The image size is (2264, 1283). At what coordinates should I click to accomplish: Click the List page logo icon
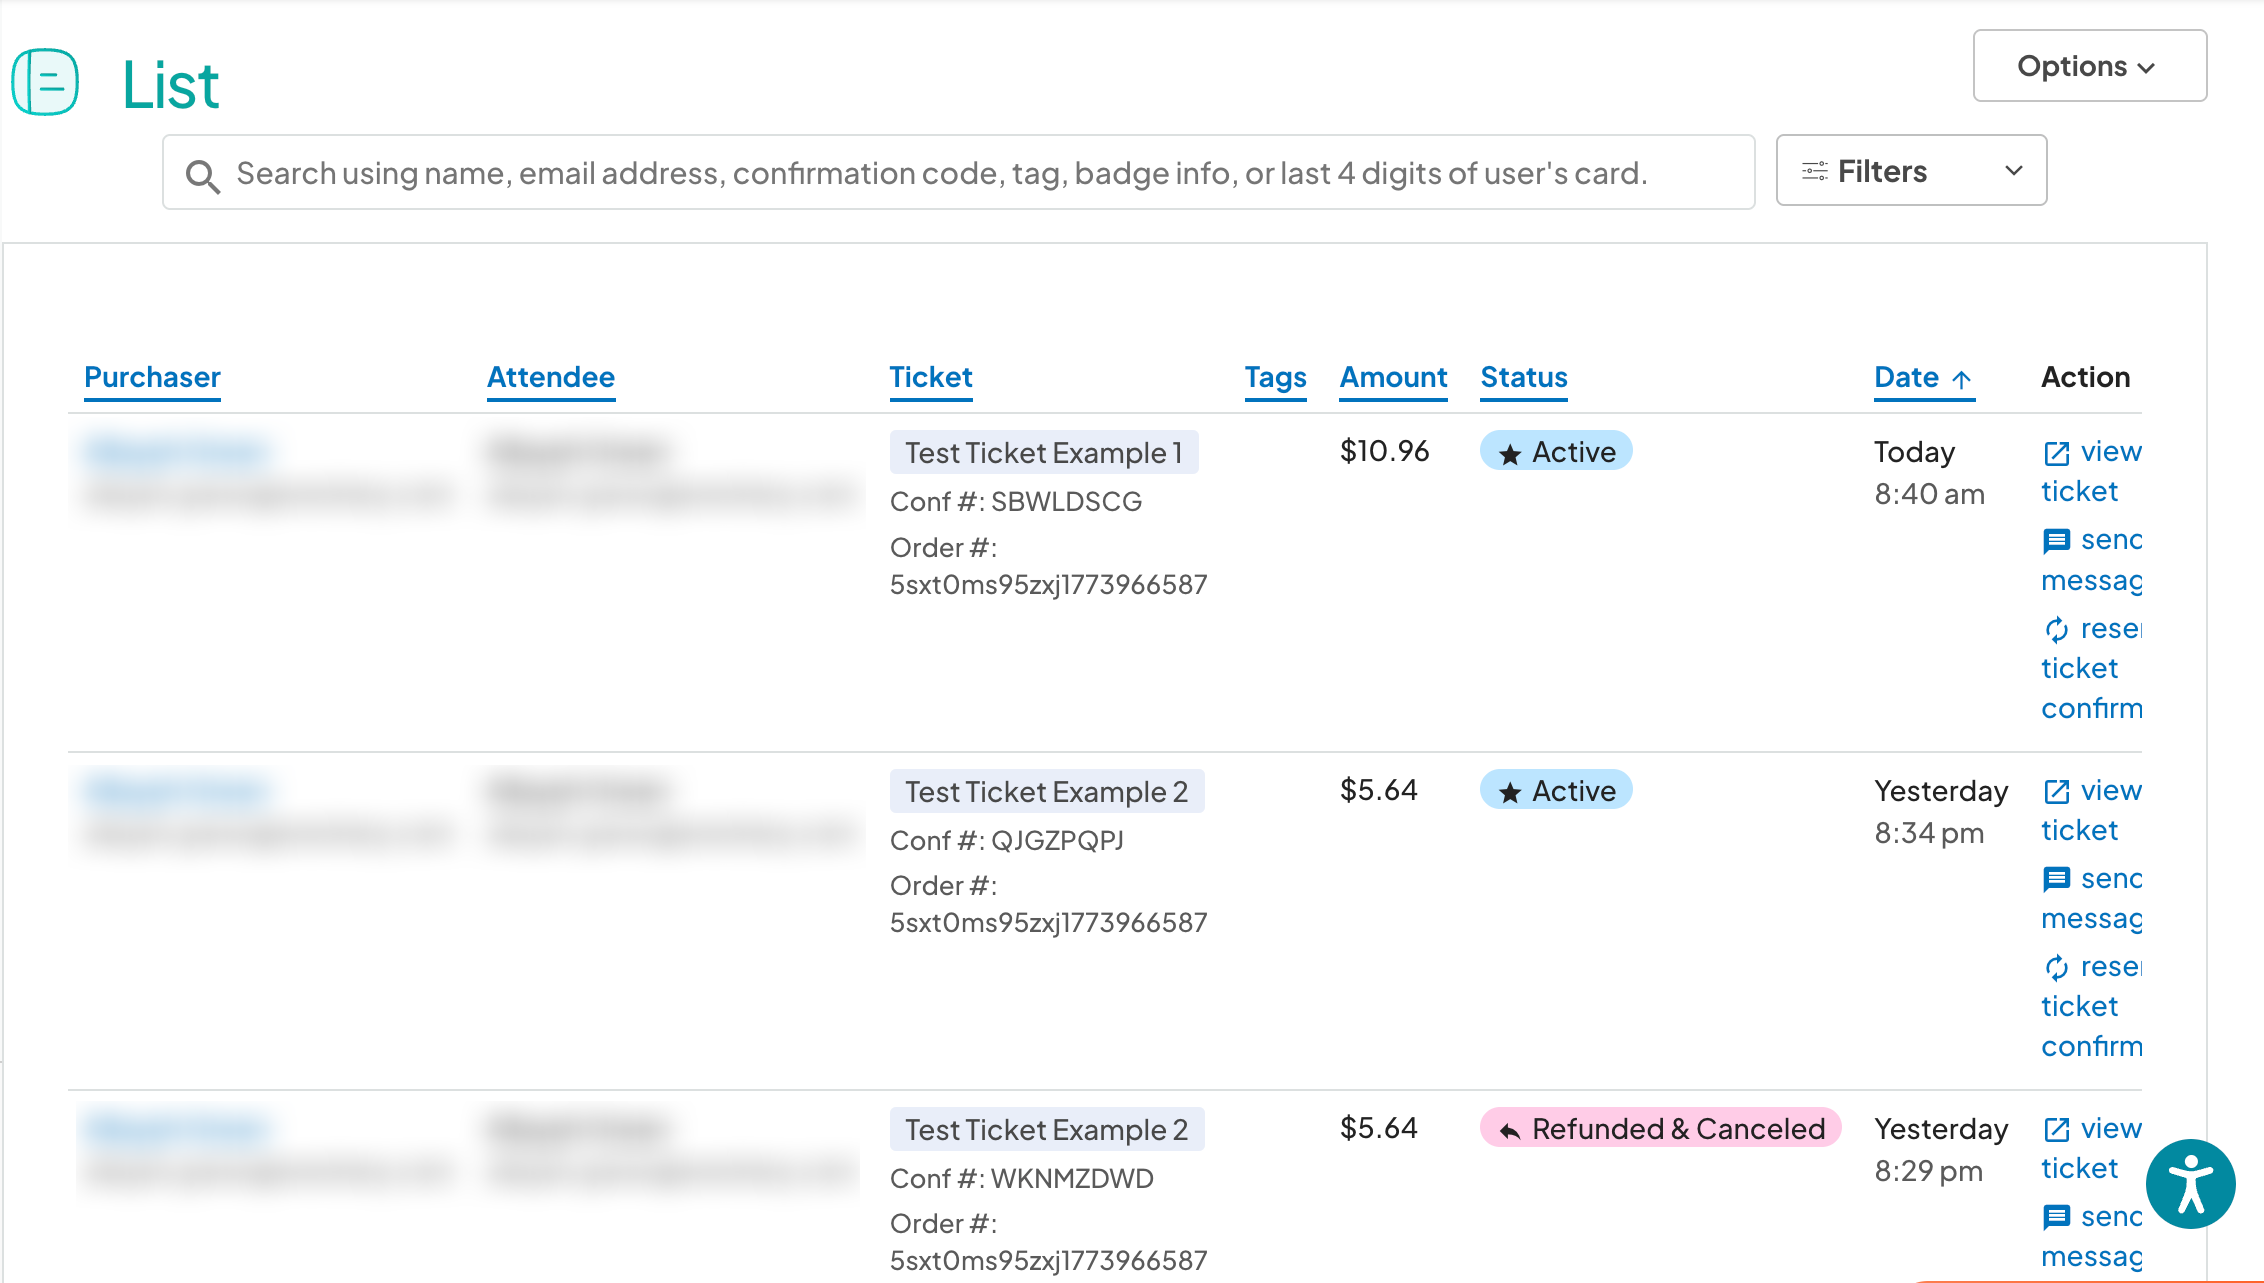[45, 82]
